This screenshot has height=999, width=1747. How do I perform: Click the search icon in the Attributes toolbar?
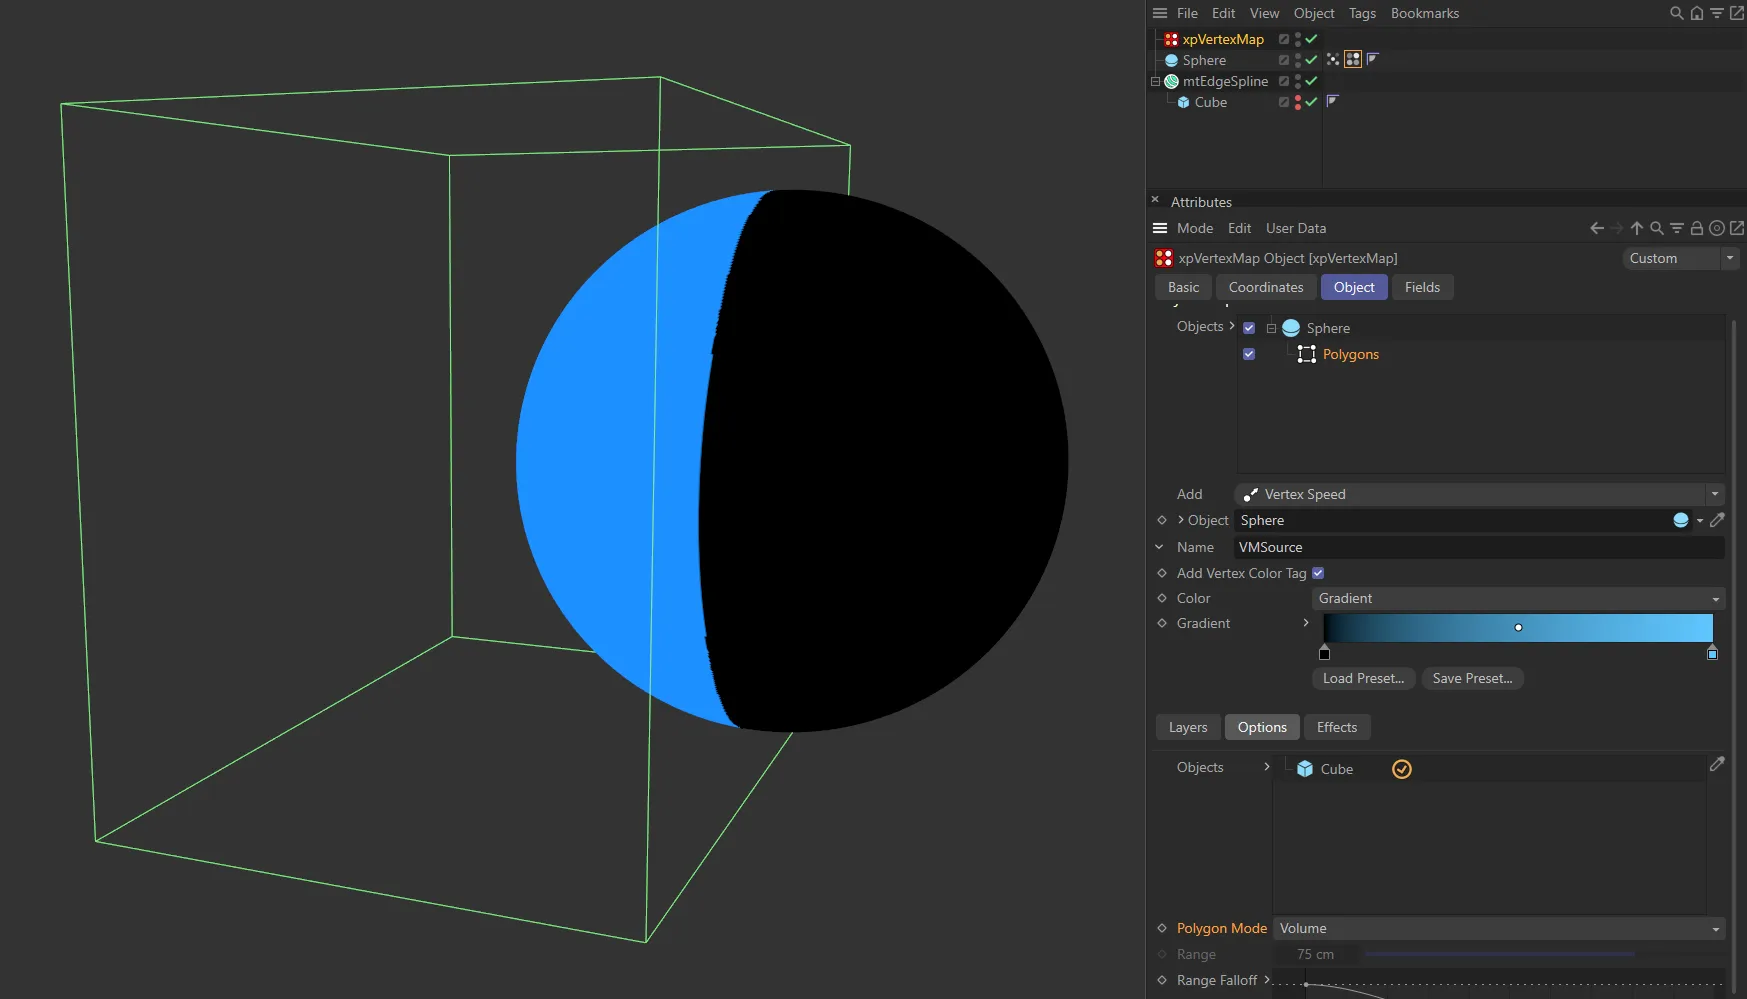[x=1656, y=228]
